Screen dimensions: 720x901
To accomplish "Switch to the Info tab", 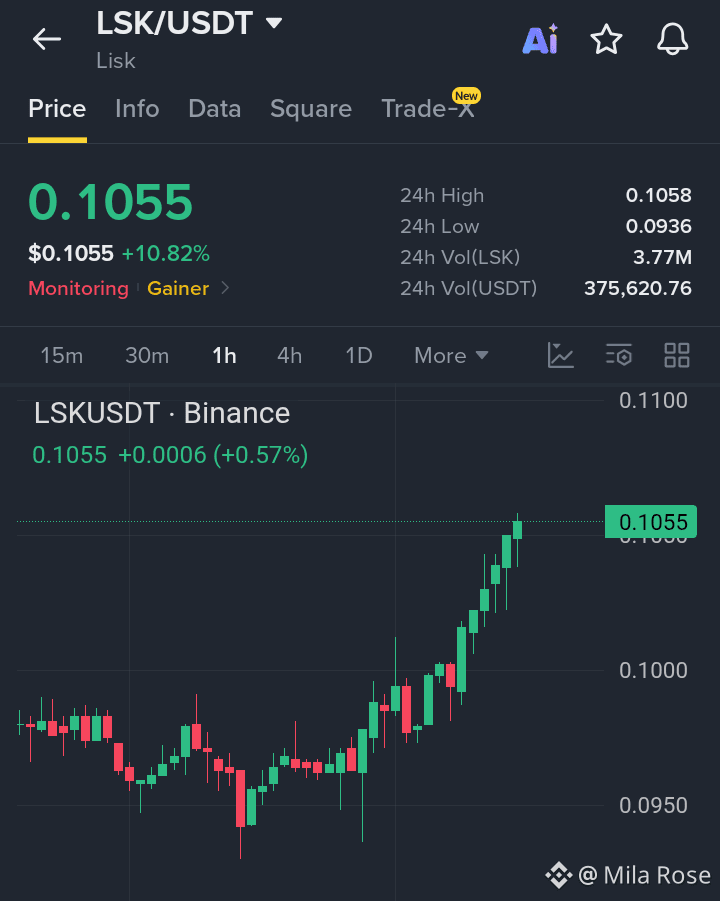I will tap(137, 109).
